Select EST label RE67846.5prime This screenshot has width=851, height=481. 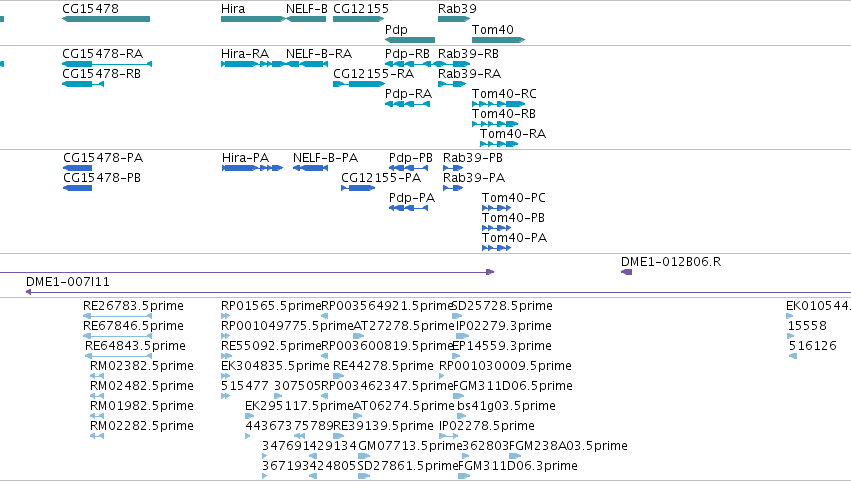click(133, 326)
